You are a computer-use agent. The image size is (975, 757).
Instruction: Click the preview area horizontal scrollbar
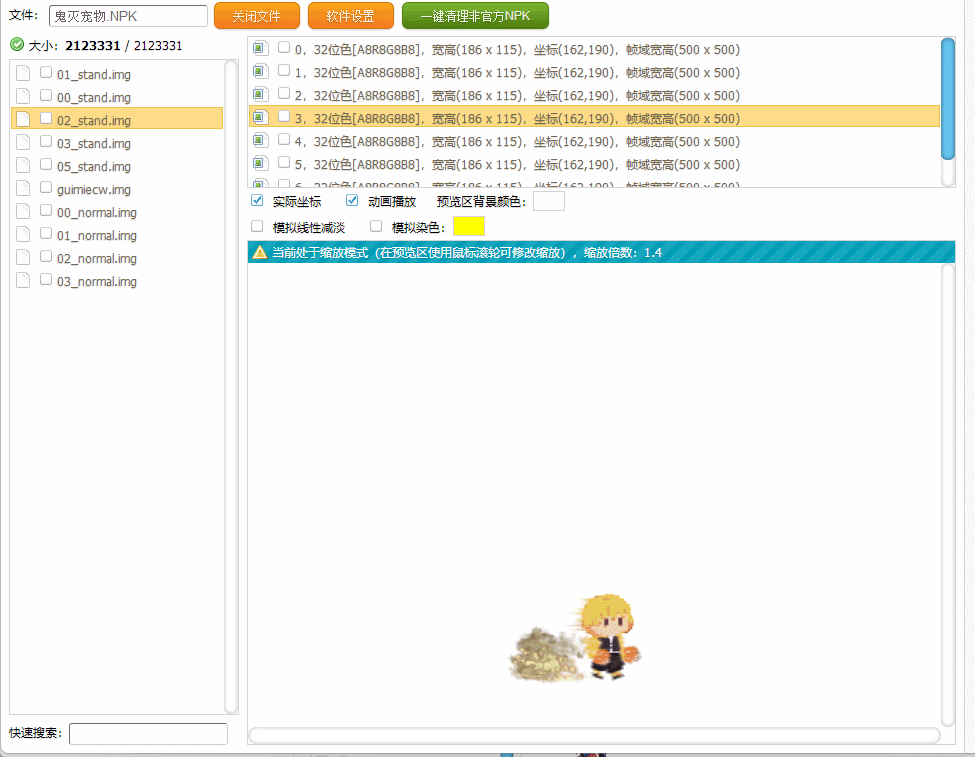tap(594, 735)
